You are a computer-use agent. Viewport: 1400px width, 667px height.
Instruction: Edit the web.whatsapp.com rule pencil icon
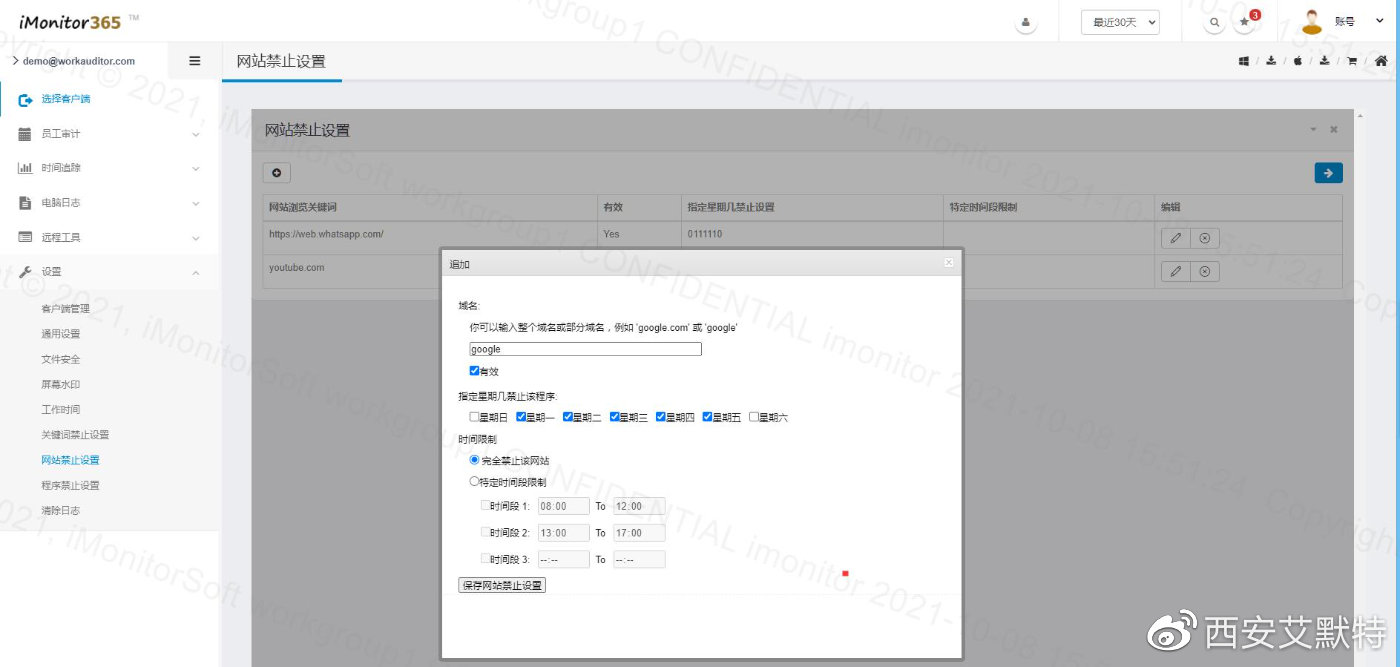[x=1176, y=237]
